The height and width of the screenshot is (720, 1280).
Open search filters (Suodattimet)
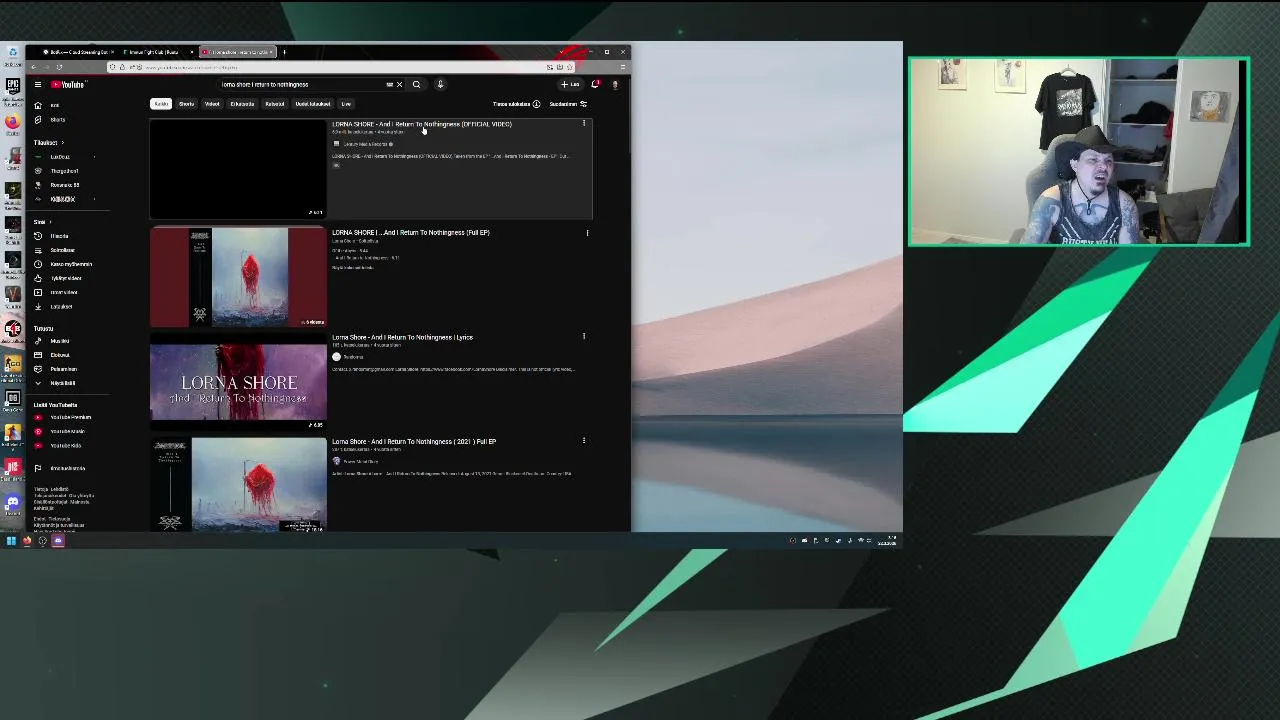click(x=568, y=104)
